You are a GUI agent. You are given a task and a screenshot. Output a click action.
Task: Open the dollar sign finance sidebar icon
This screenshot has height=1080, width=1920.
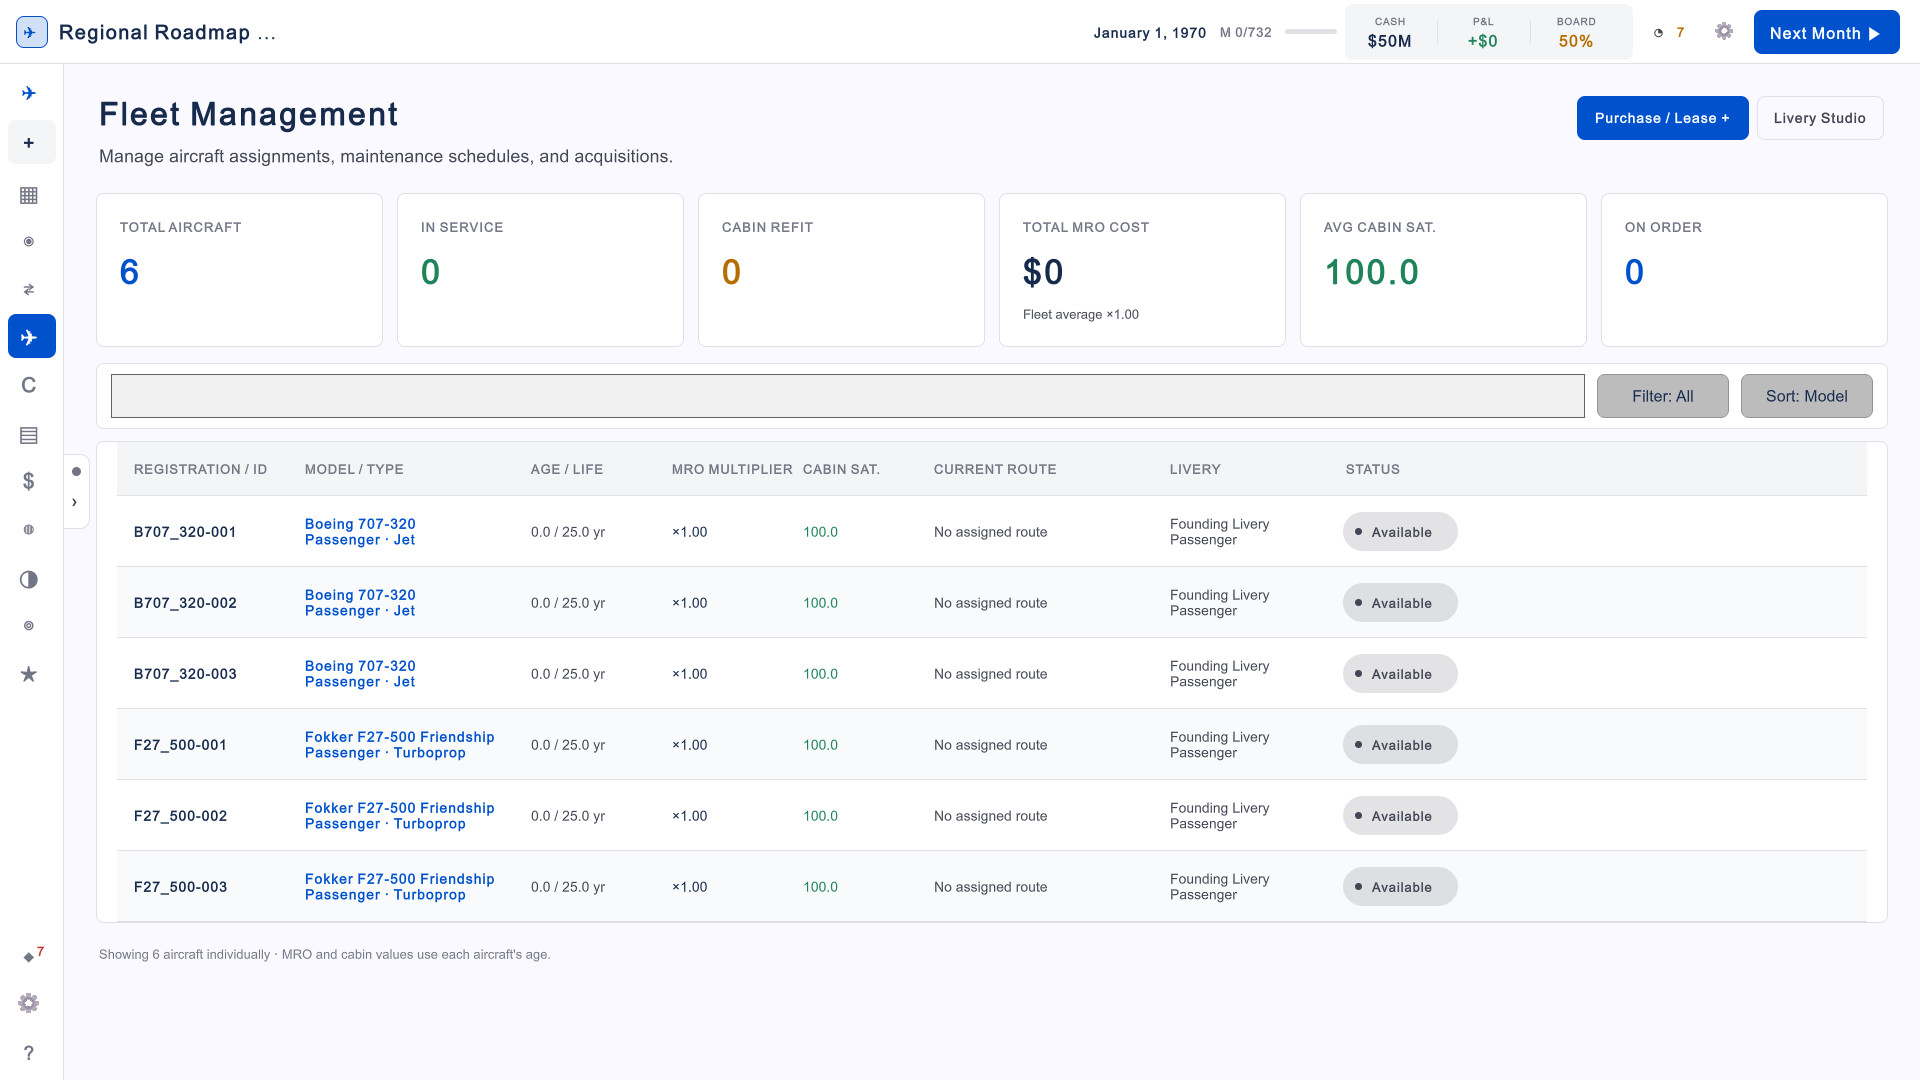(x=29, y=481)
